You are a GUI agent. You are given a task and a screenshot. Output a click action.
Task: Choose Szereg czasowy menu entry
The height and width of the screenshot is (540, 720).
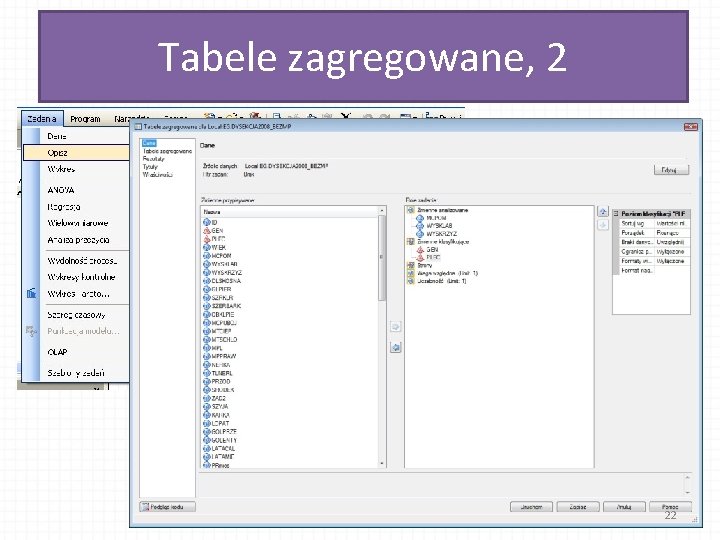(x=76, y=315)
